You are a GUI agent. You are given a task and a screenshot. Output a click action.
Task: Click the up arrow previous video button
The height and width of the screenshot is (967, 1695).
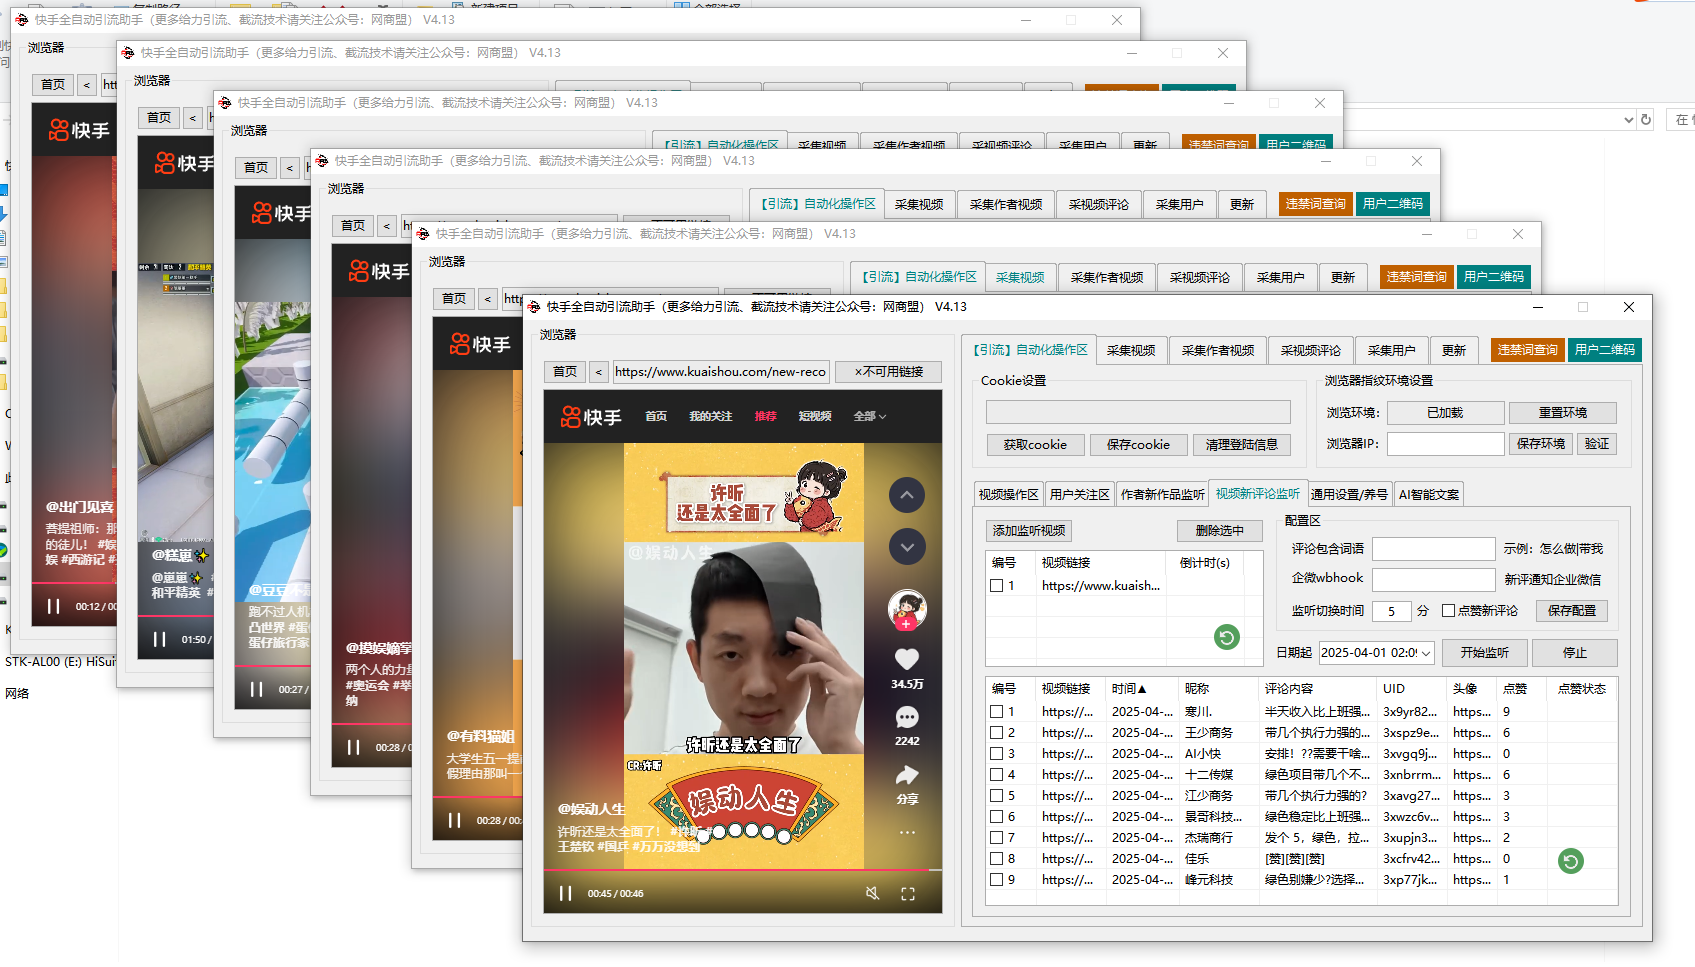tap(907, 495)
